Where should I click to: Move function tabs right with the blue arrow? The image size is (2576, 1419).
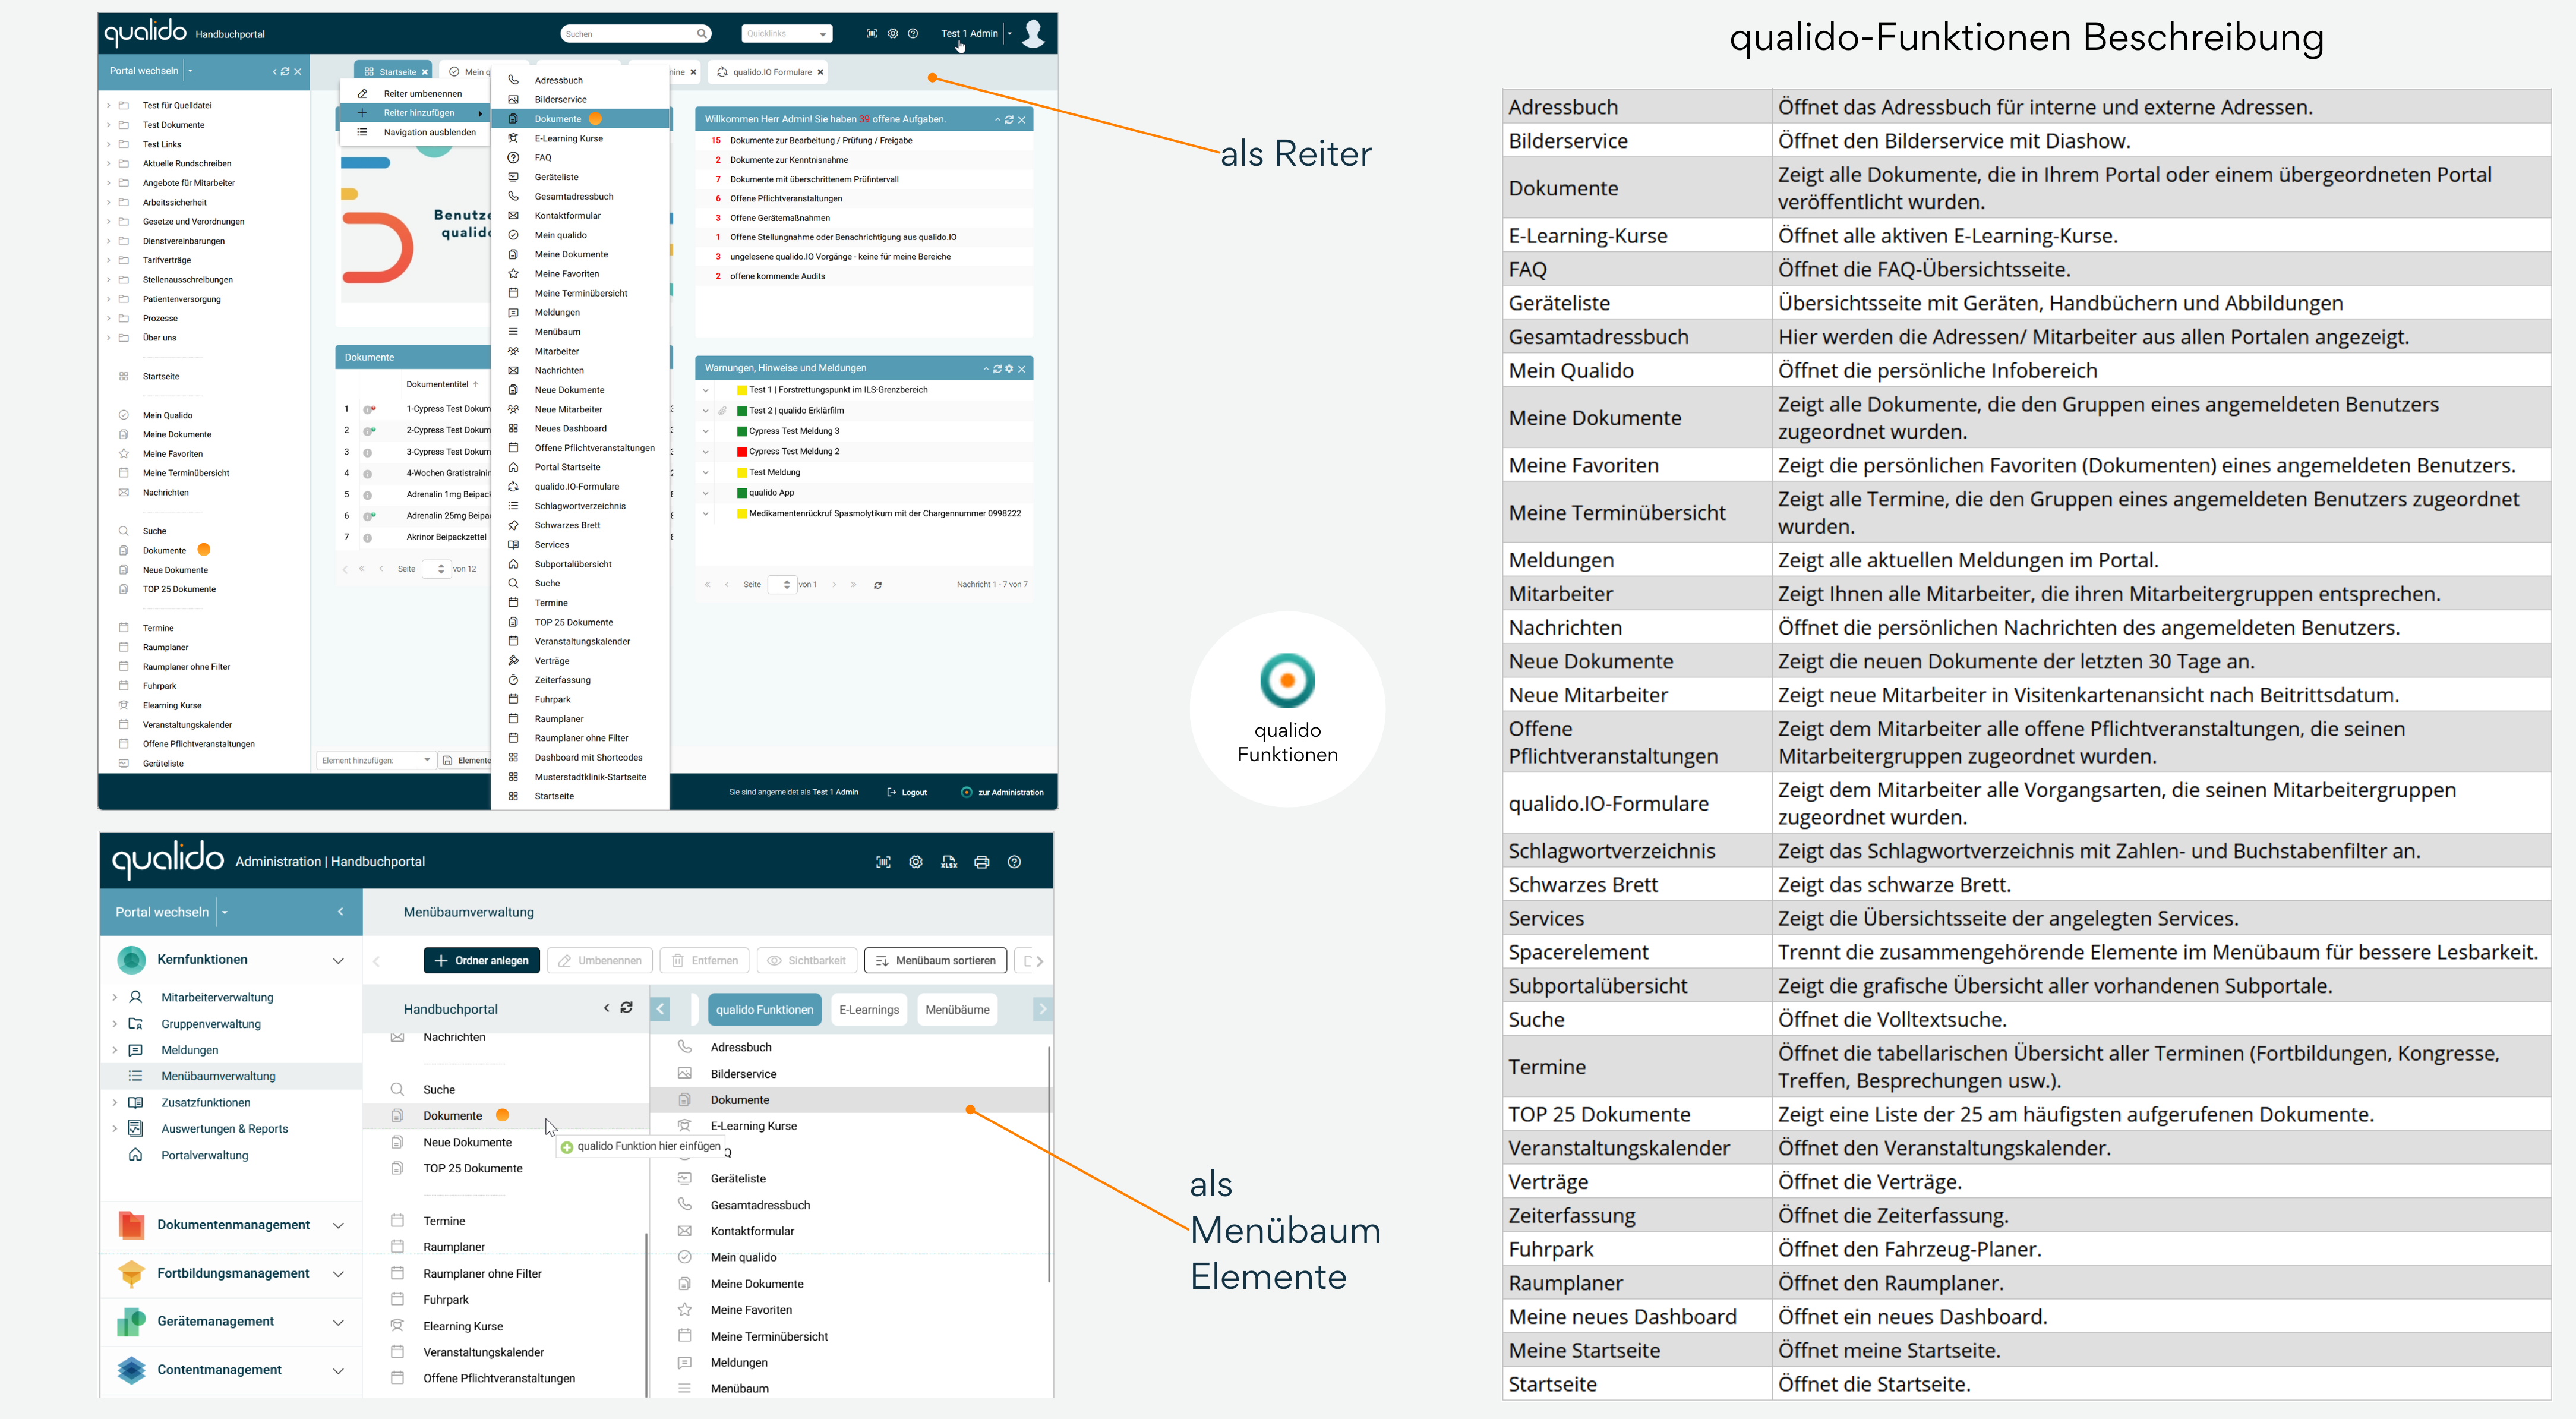click(1042, 1009)
